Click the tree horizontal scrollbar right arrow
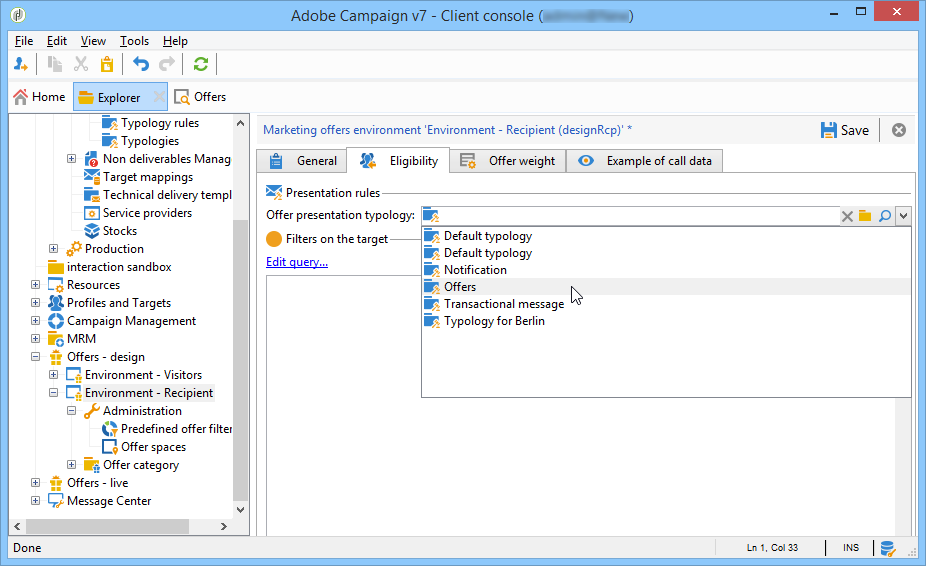Viewport: 934px width, 577px height. point(224,526)
